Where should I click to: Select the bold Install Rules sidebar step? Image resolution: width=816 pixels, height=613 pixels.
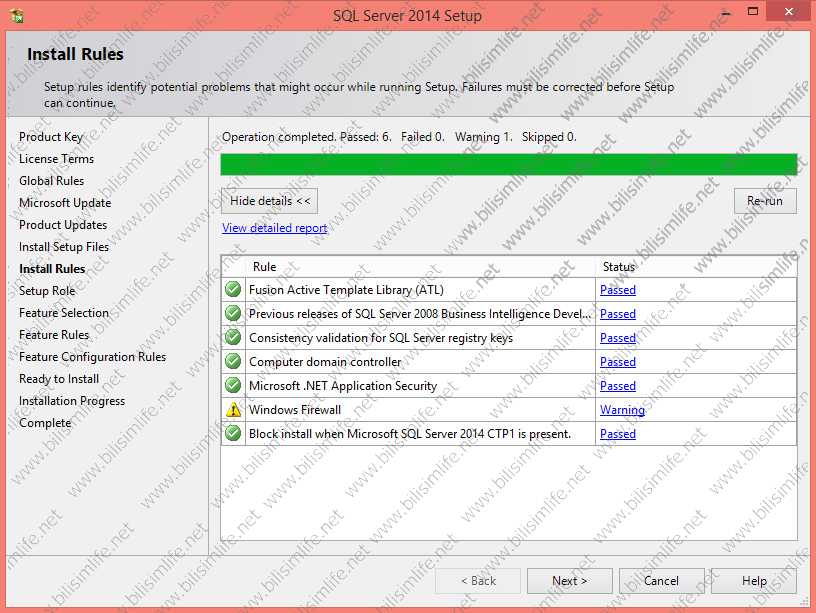point(52,269)
